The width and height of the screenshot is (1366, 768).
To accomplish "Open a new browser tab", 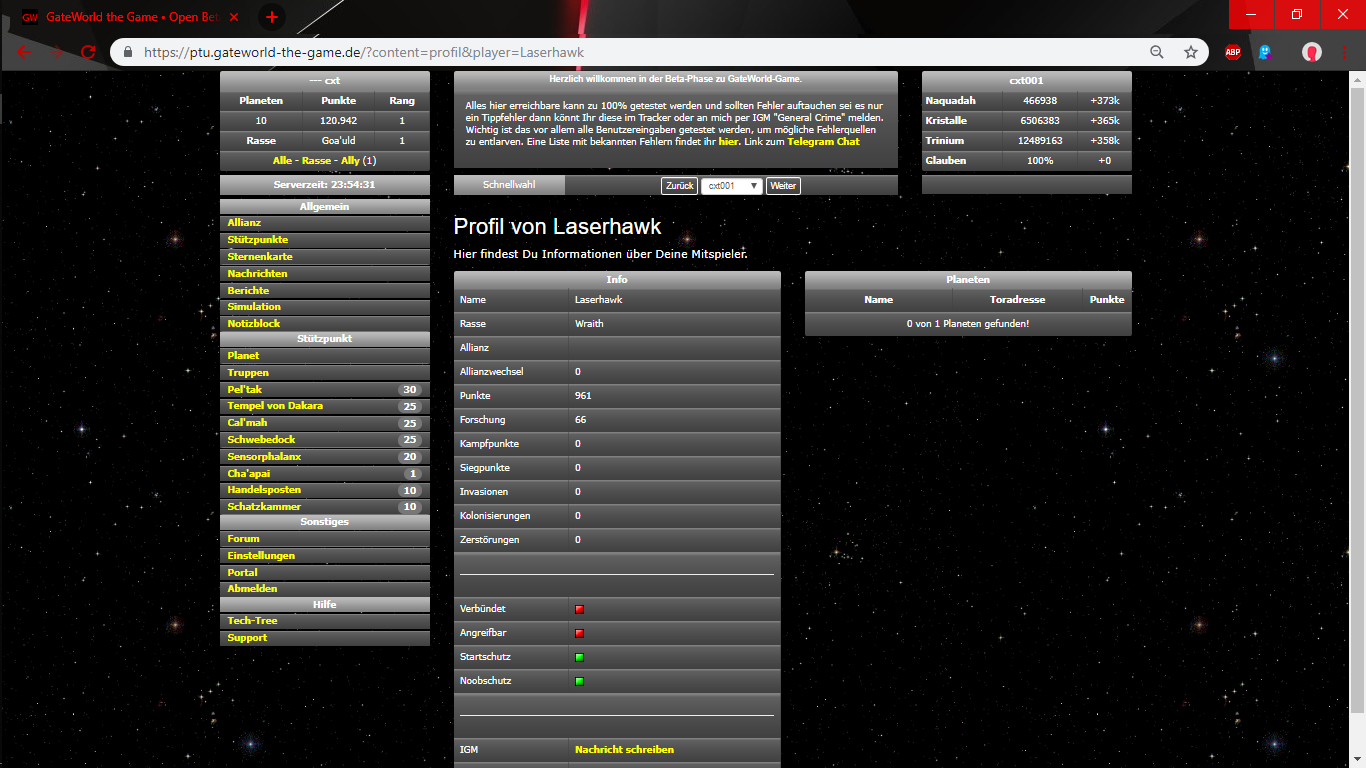I will click(272, 17).
